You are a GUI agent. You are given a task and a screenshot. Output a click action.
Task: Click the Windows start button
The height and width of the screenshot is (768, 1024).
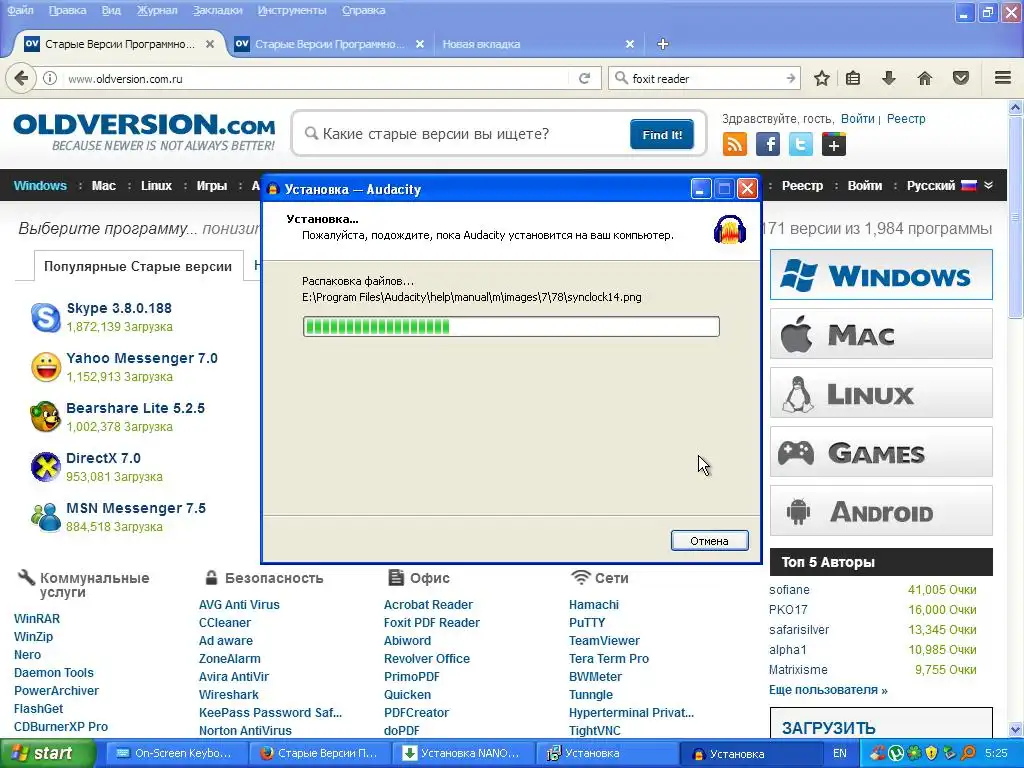[47, 754]
